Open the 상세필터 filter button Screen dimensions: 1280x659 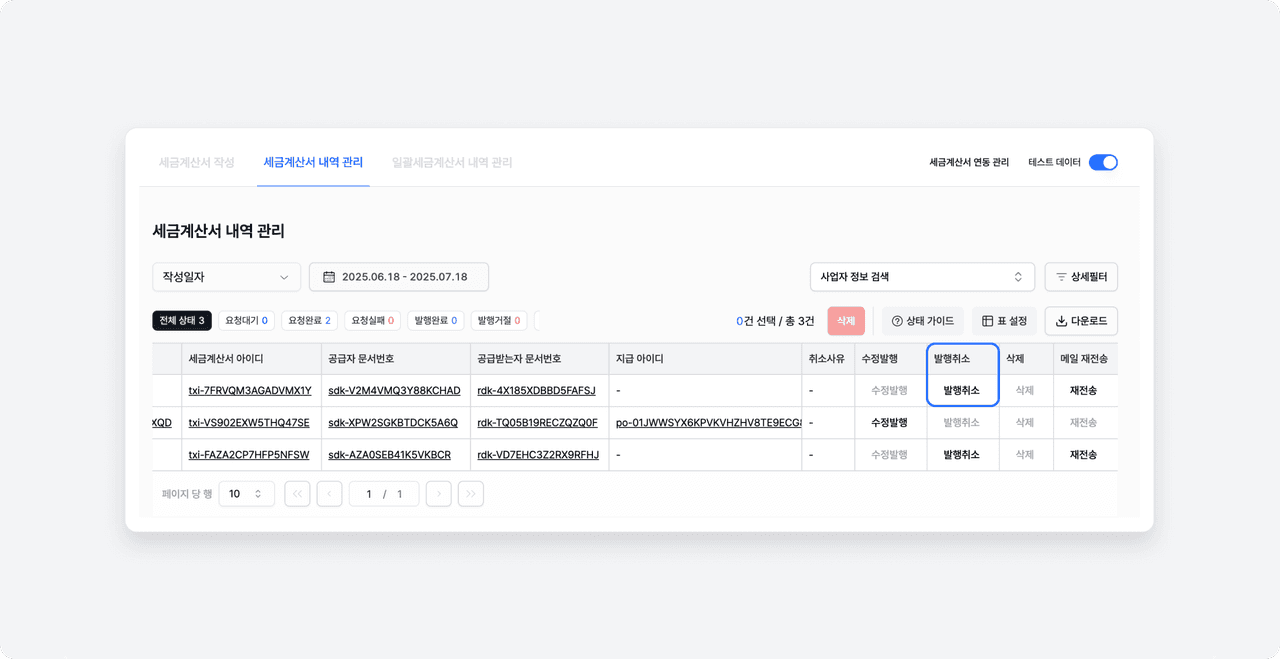click(1081, 277)
